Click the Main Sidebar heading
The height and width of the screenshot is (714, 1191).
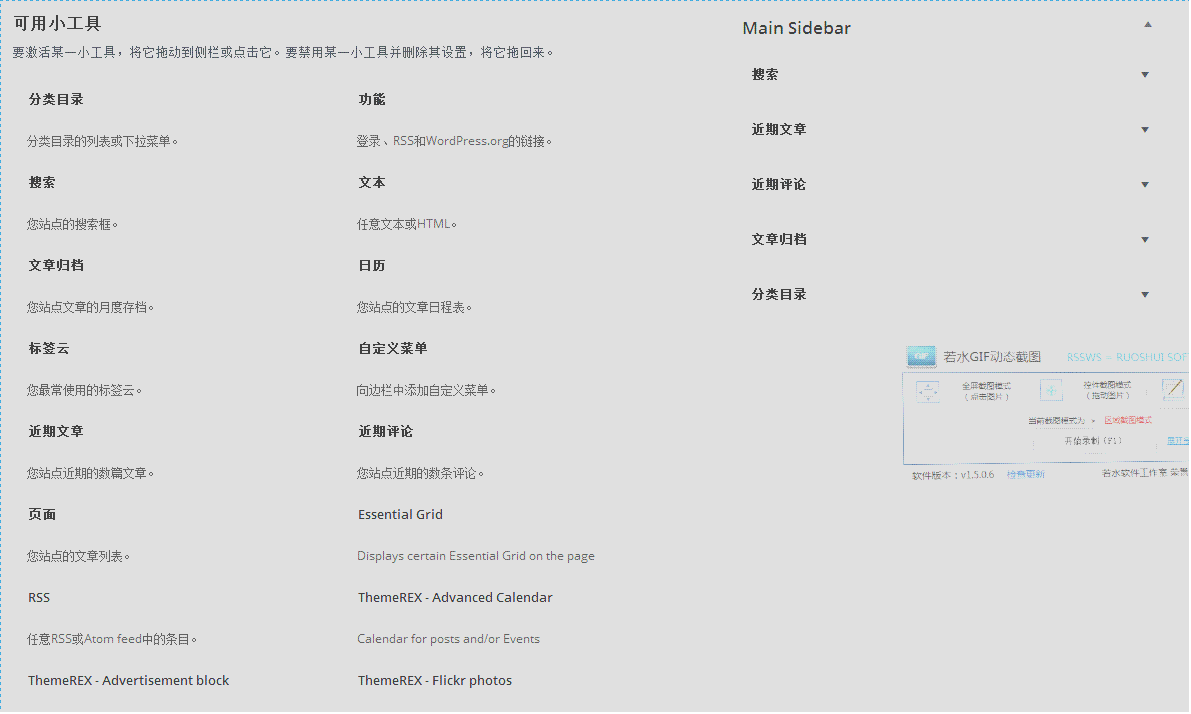click(x=796, y=28)
